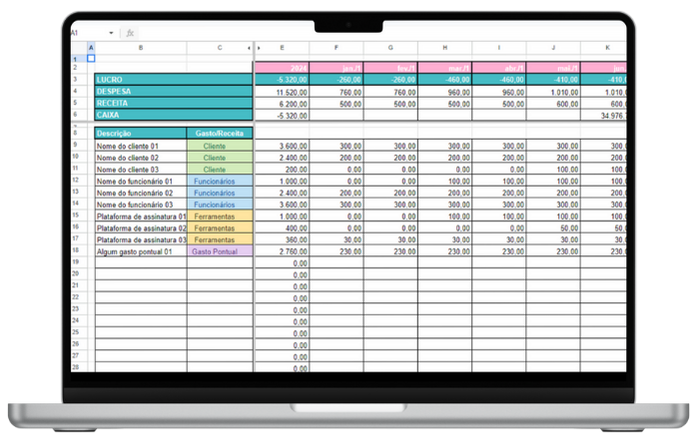700x448 pixels.
Task: Click -5.320,00 in the CAIXA row
Action: point(282,116)
